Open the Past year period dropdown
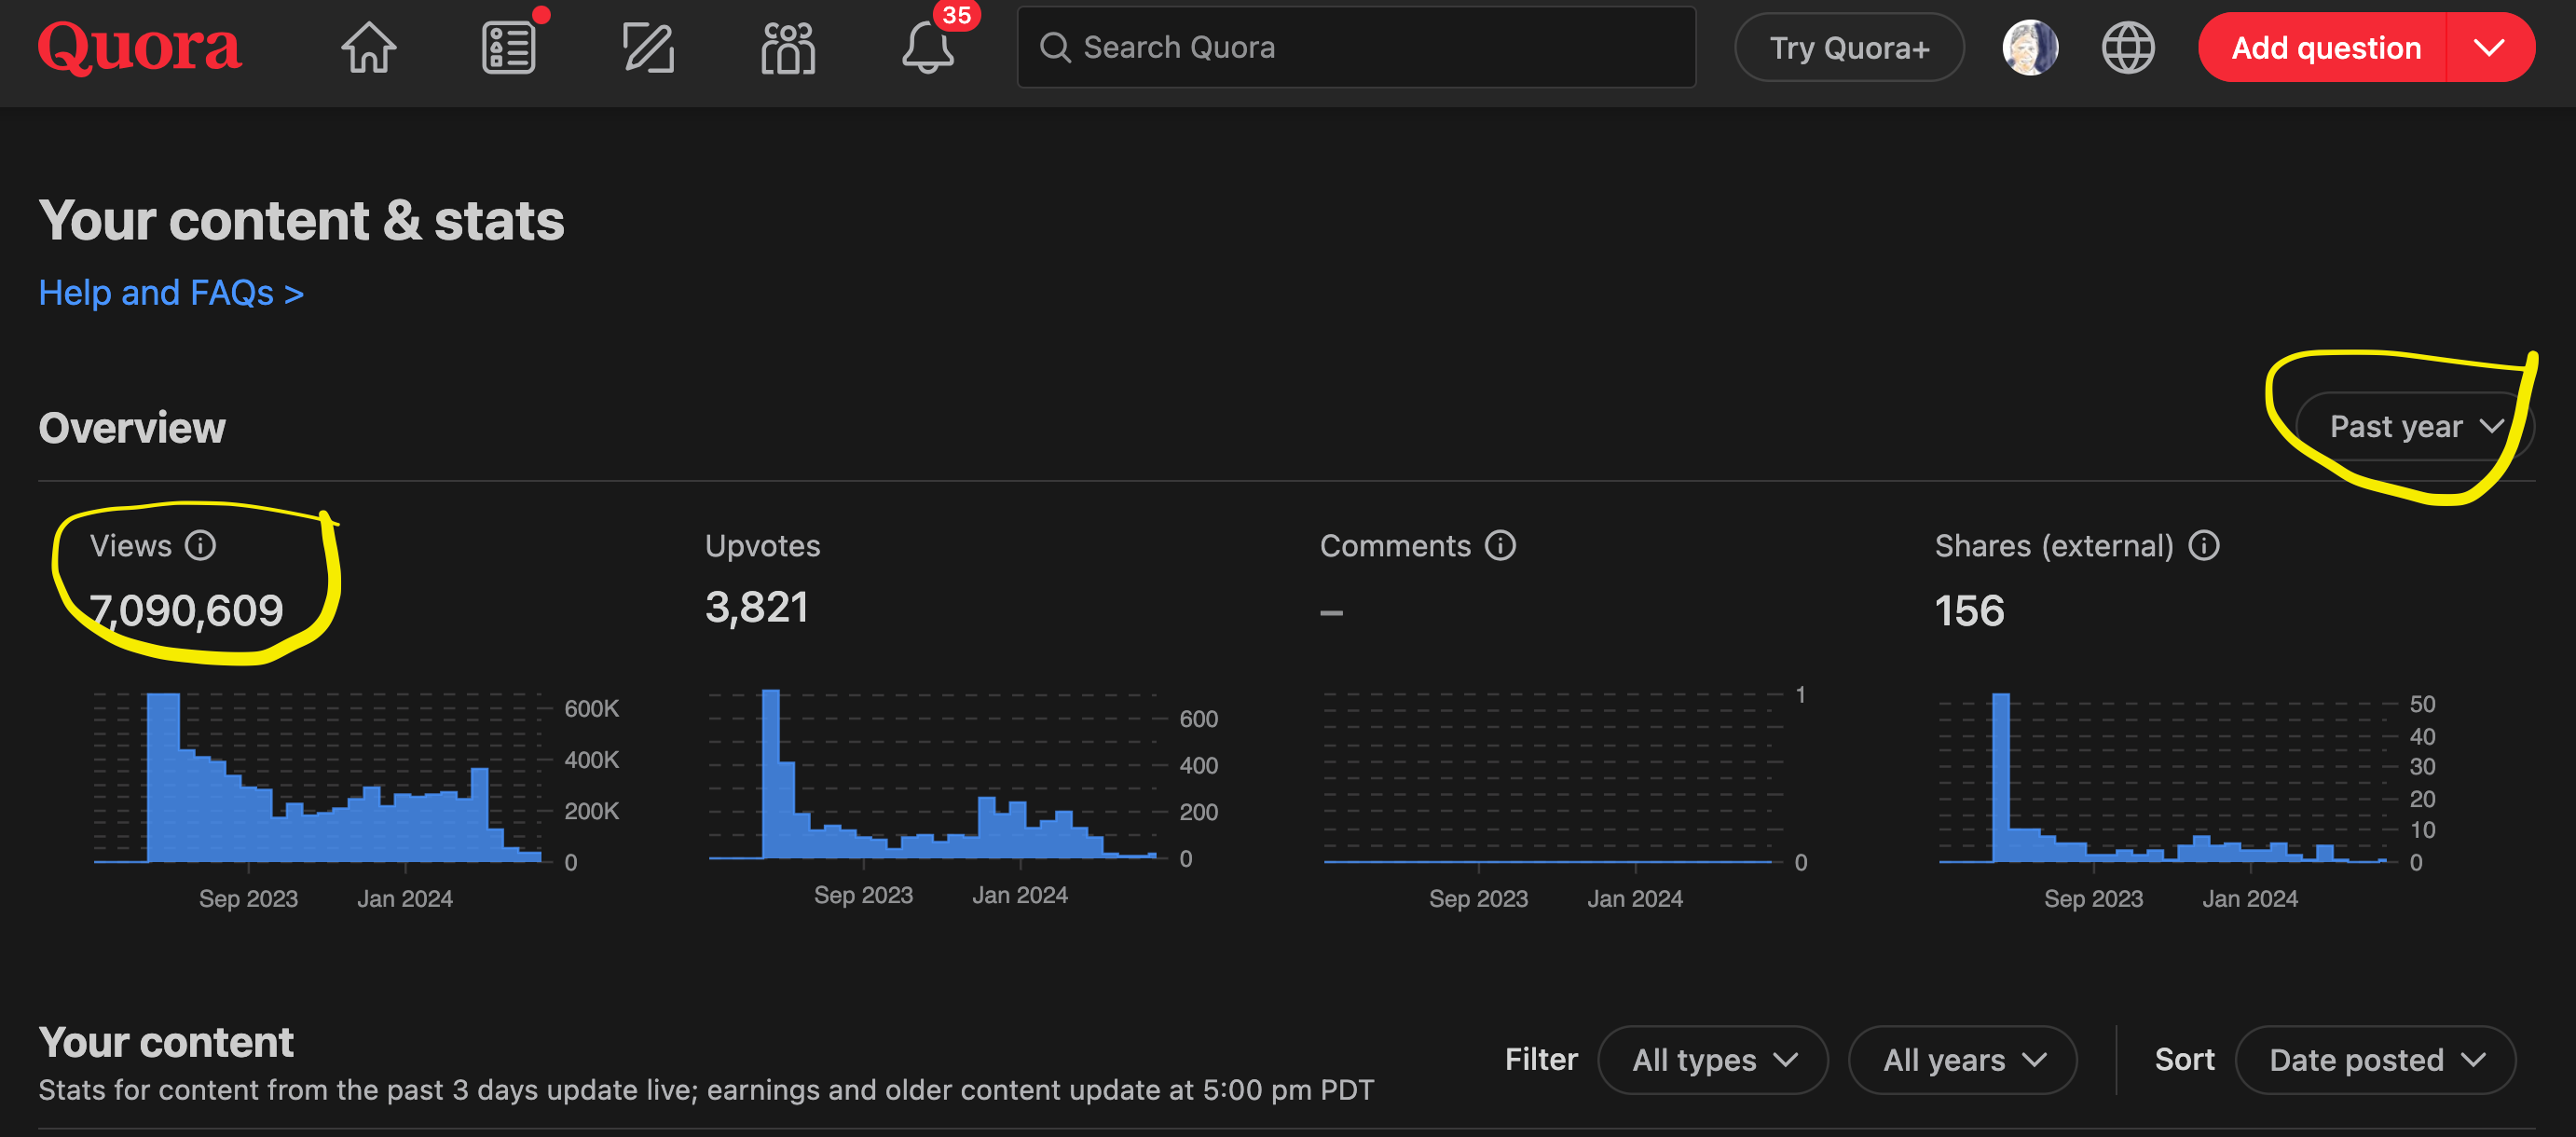The width and height of the screenshot is (2576, 1137). click(x=2414, y=426)
